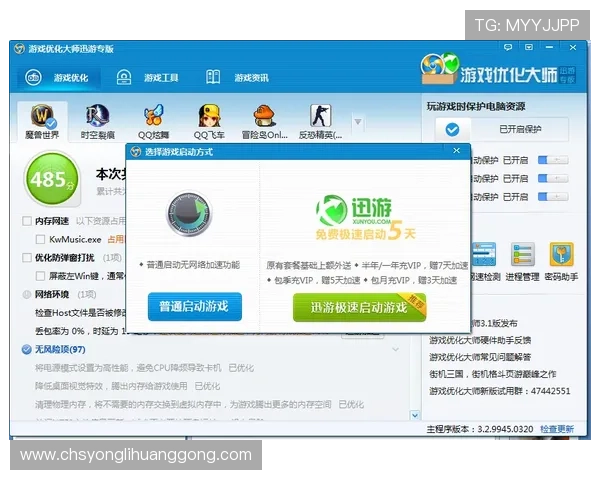Click the 游戏优化大师 logo at top right
Screen dimensions: 600x480
pos(497,70)
